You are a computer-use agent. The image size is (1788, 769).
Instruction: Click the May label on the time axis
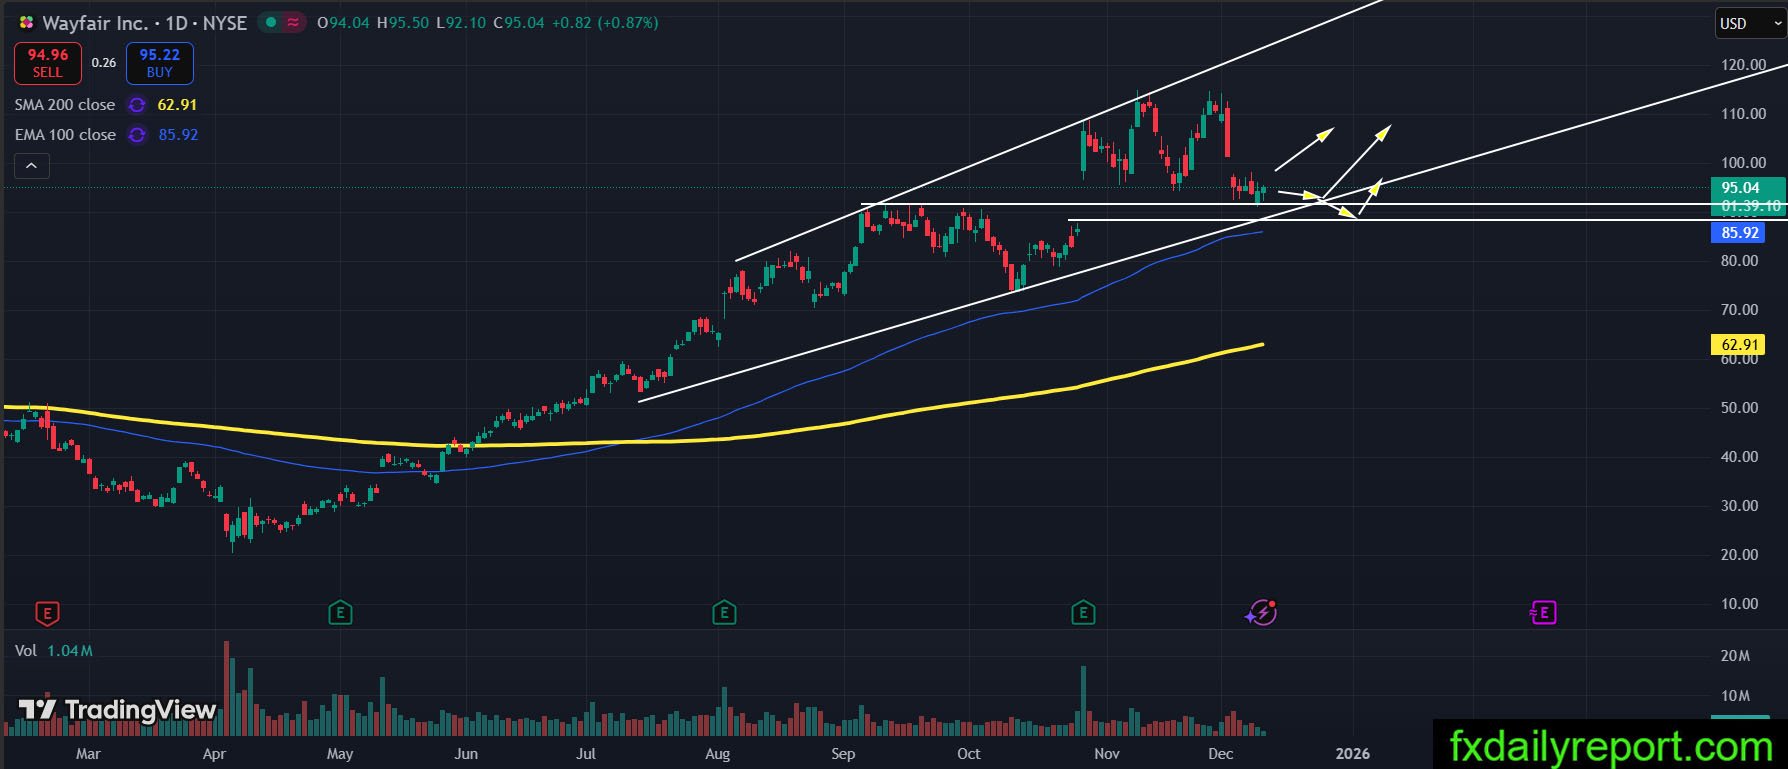point(340,754)
